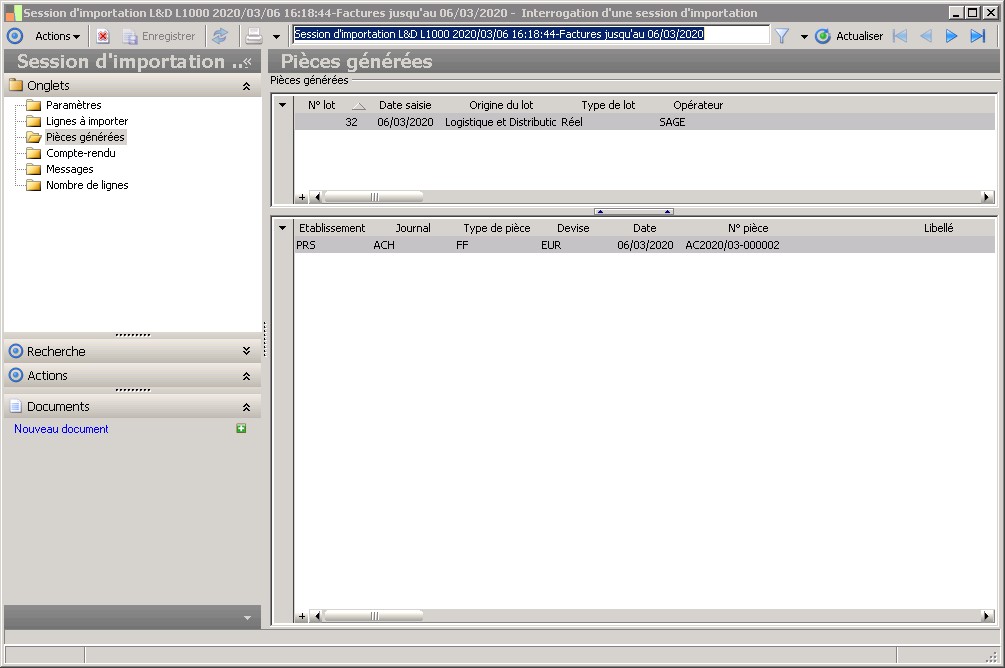1005x668 pixels.
Task: Open the dropdown arrow next to printer
Action: pyautogui.click(x=276, y=37)
